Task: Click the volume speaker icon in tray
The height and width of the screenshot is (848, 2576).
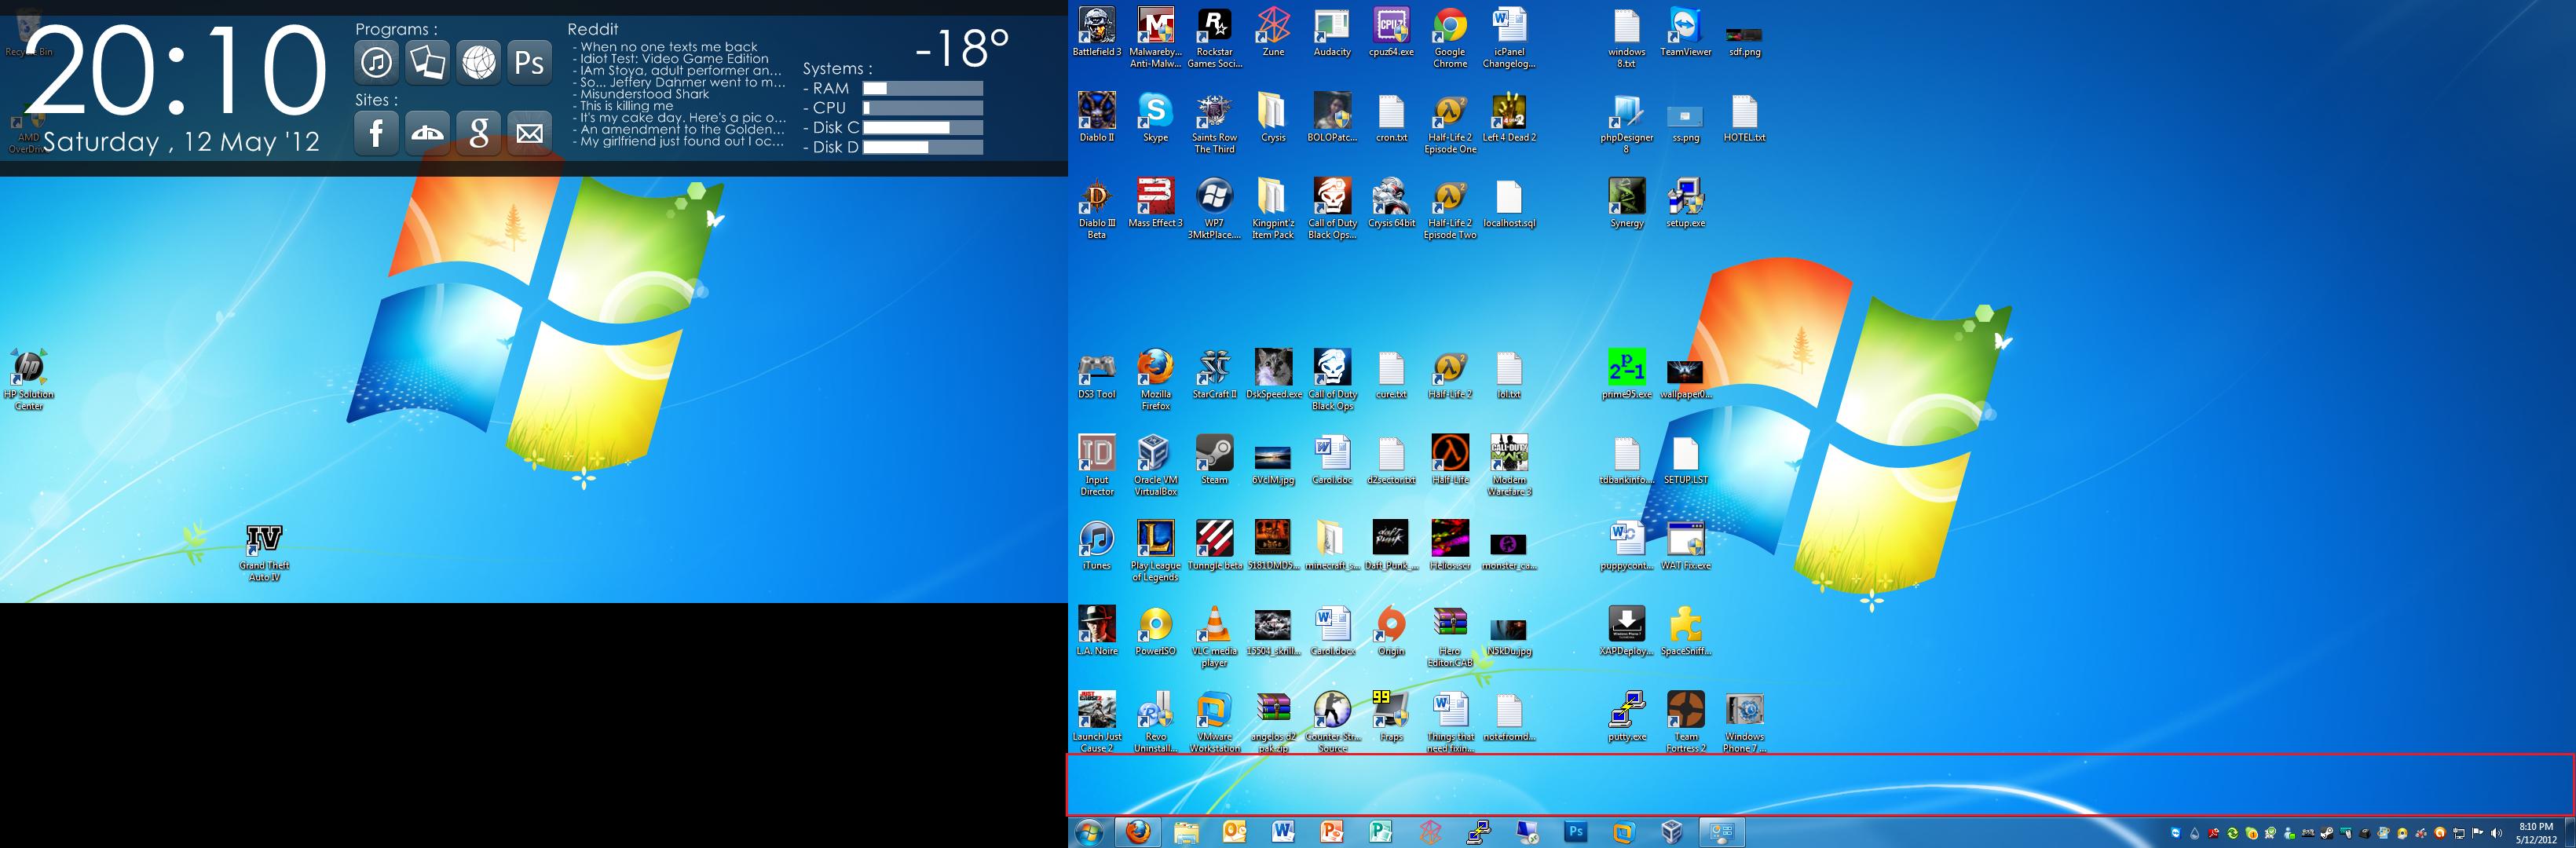Action: [2497, 833]
